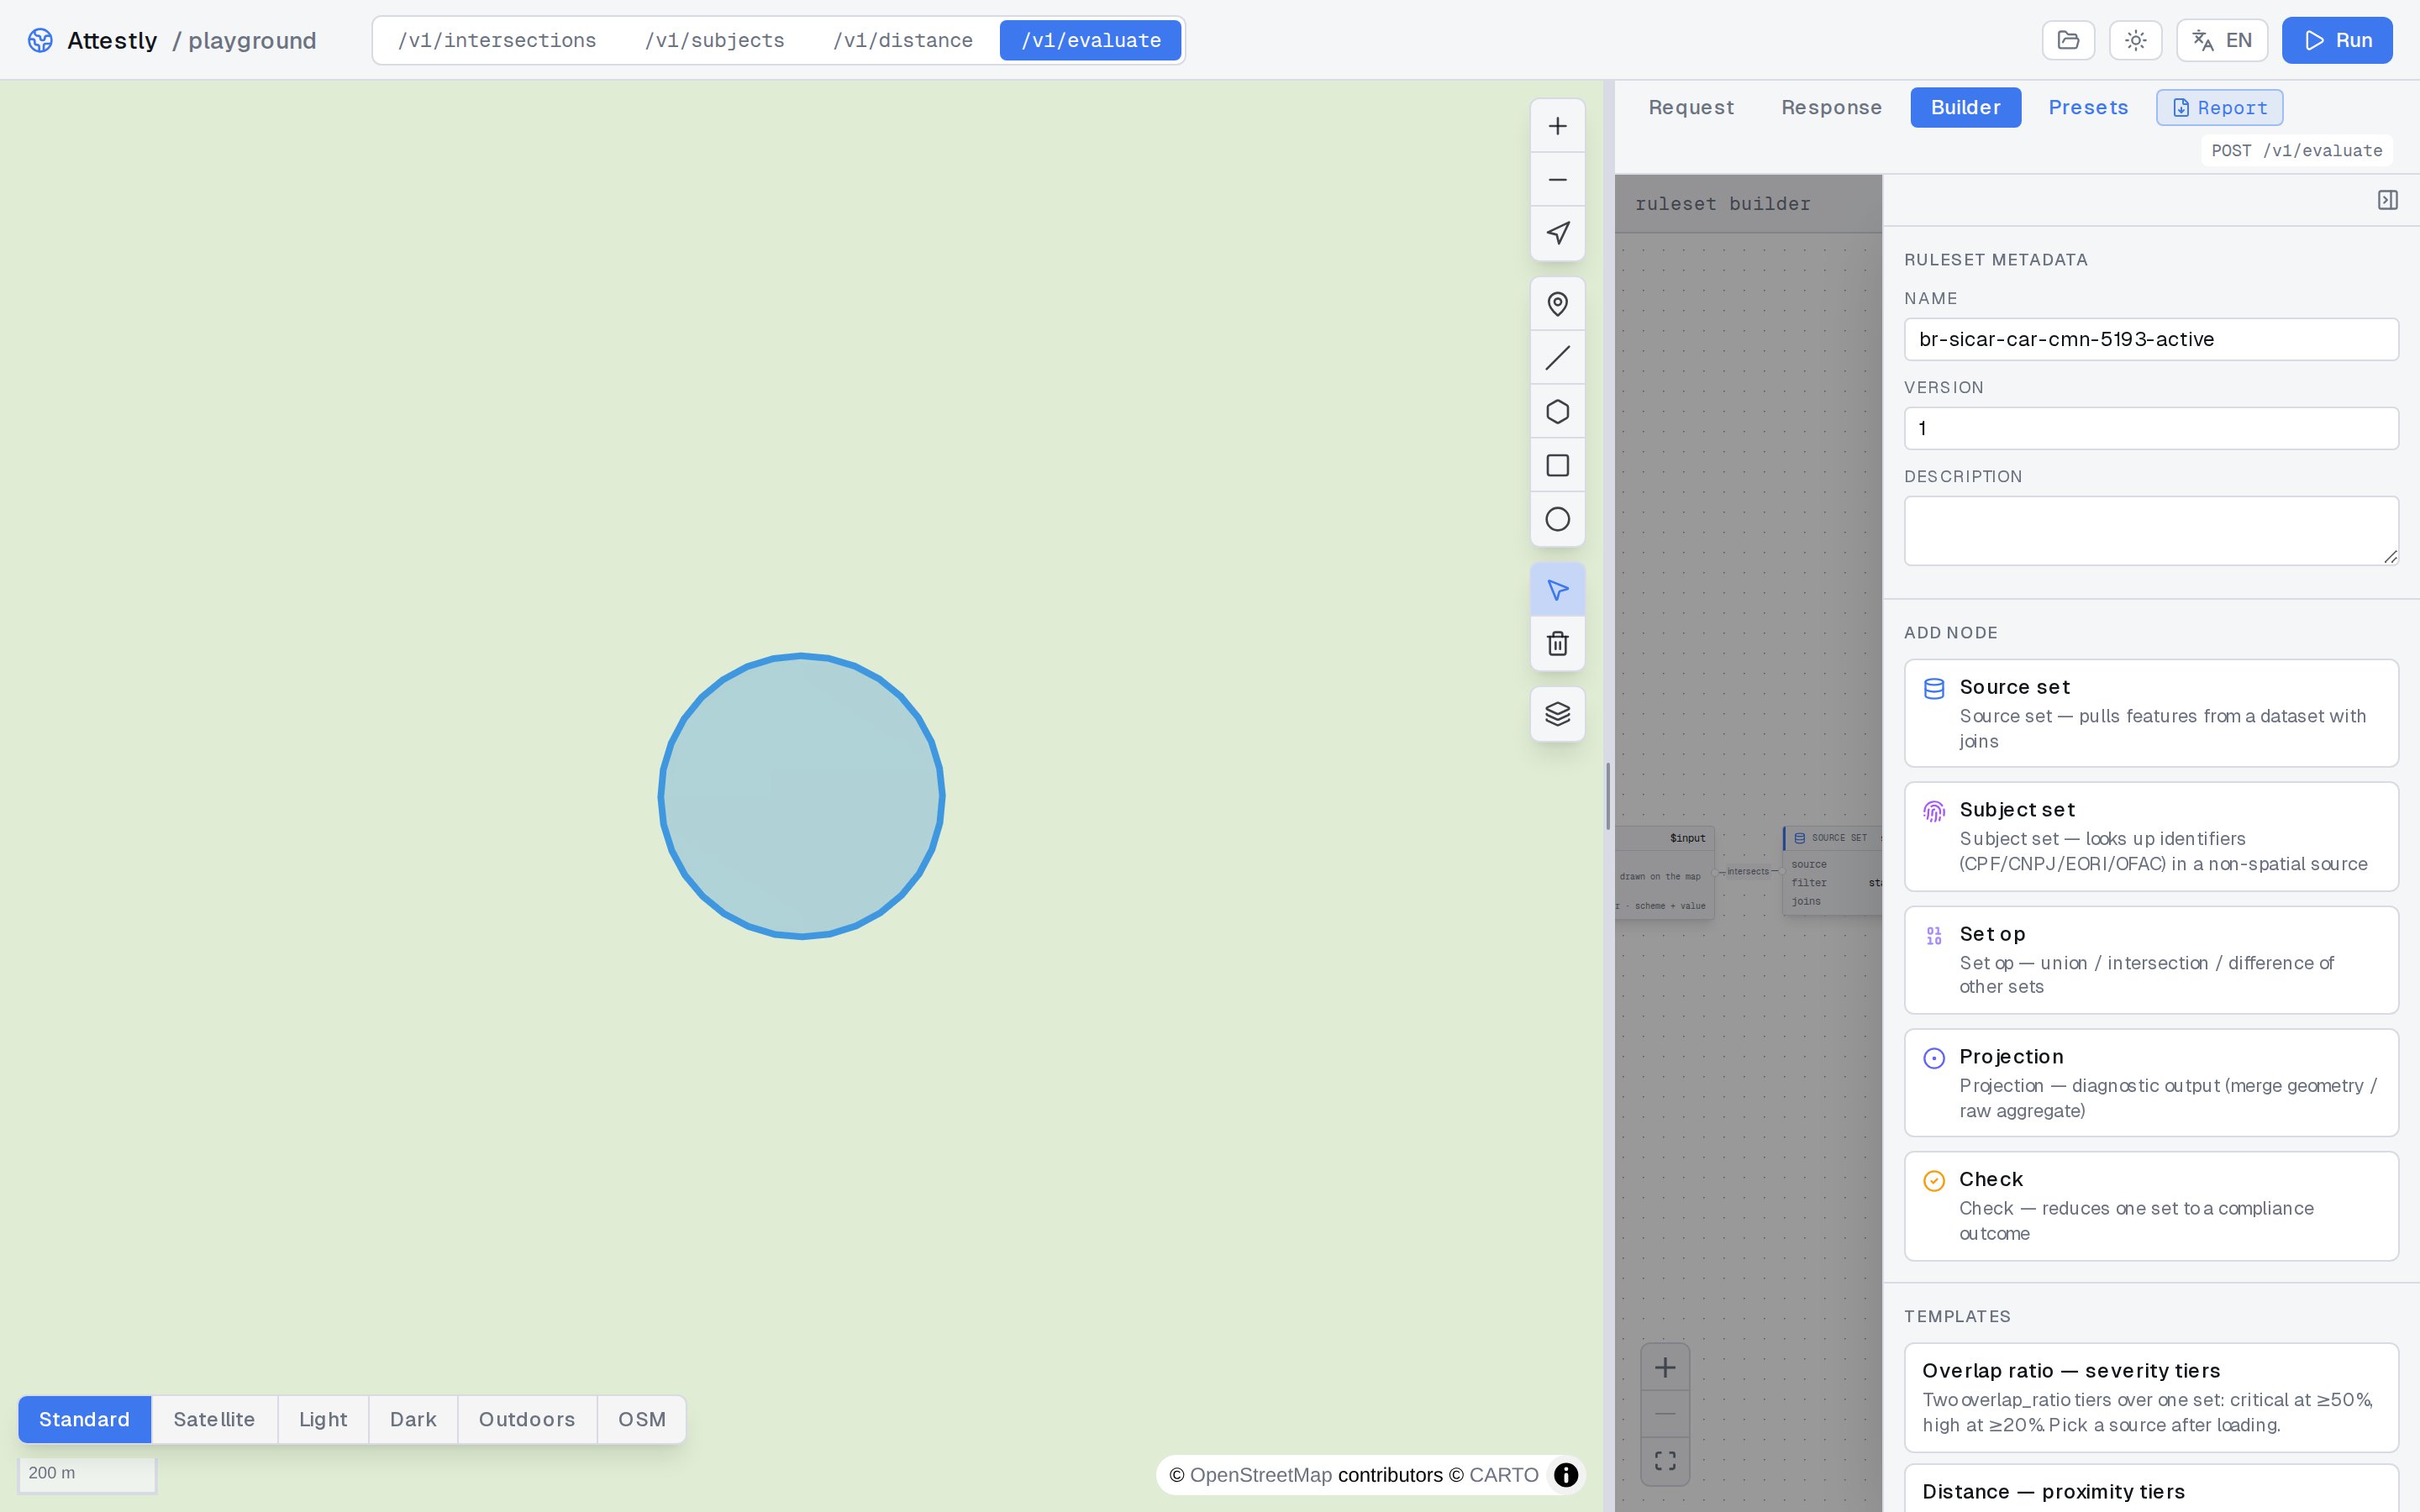
Task: Zoom out on the map
Action: [x=1557, y=180]
